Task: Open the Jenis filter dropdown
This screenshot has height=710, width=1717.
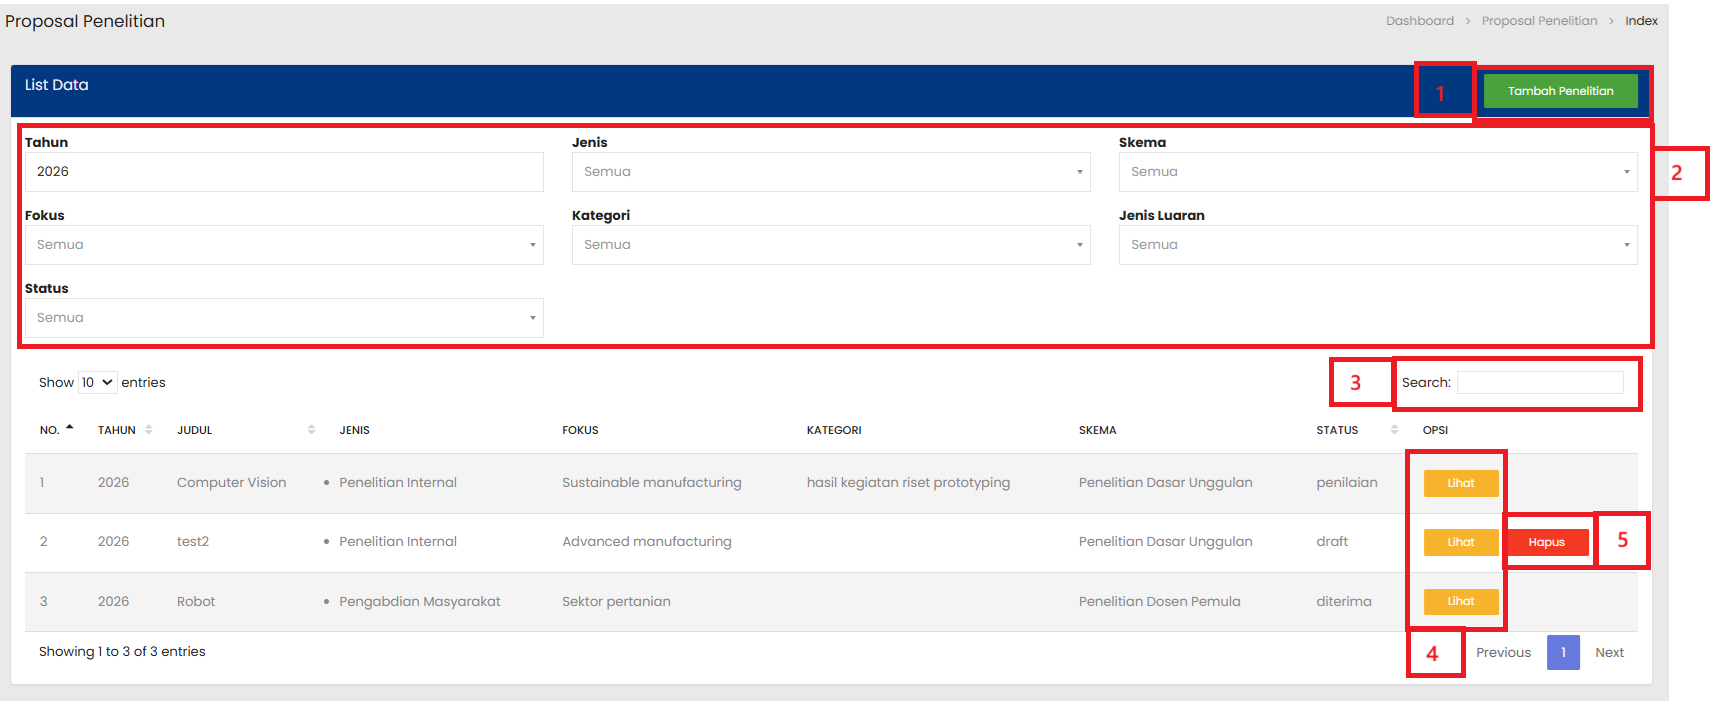Action: click(x=830, y=172)
